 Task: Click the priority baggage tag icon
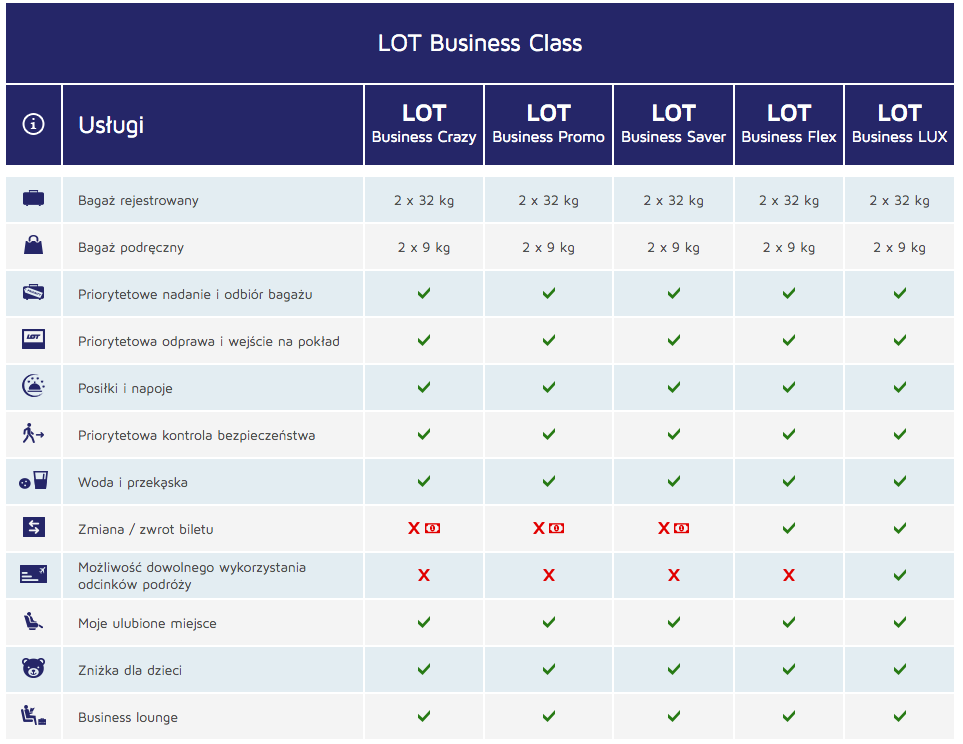click(x=33, y=292)
